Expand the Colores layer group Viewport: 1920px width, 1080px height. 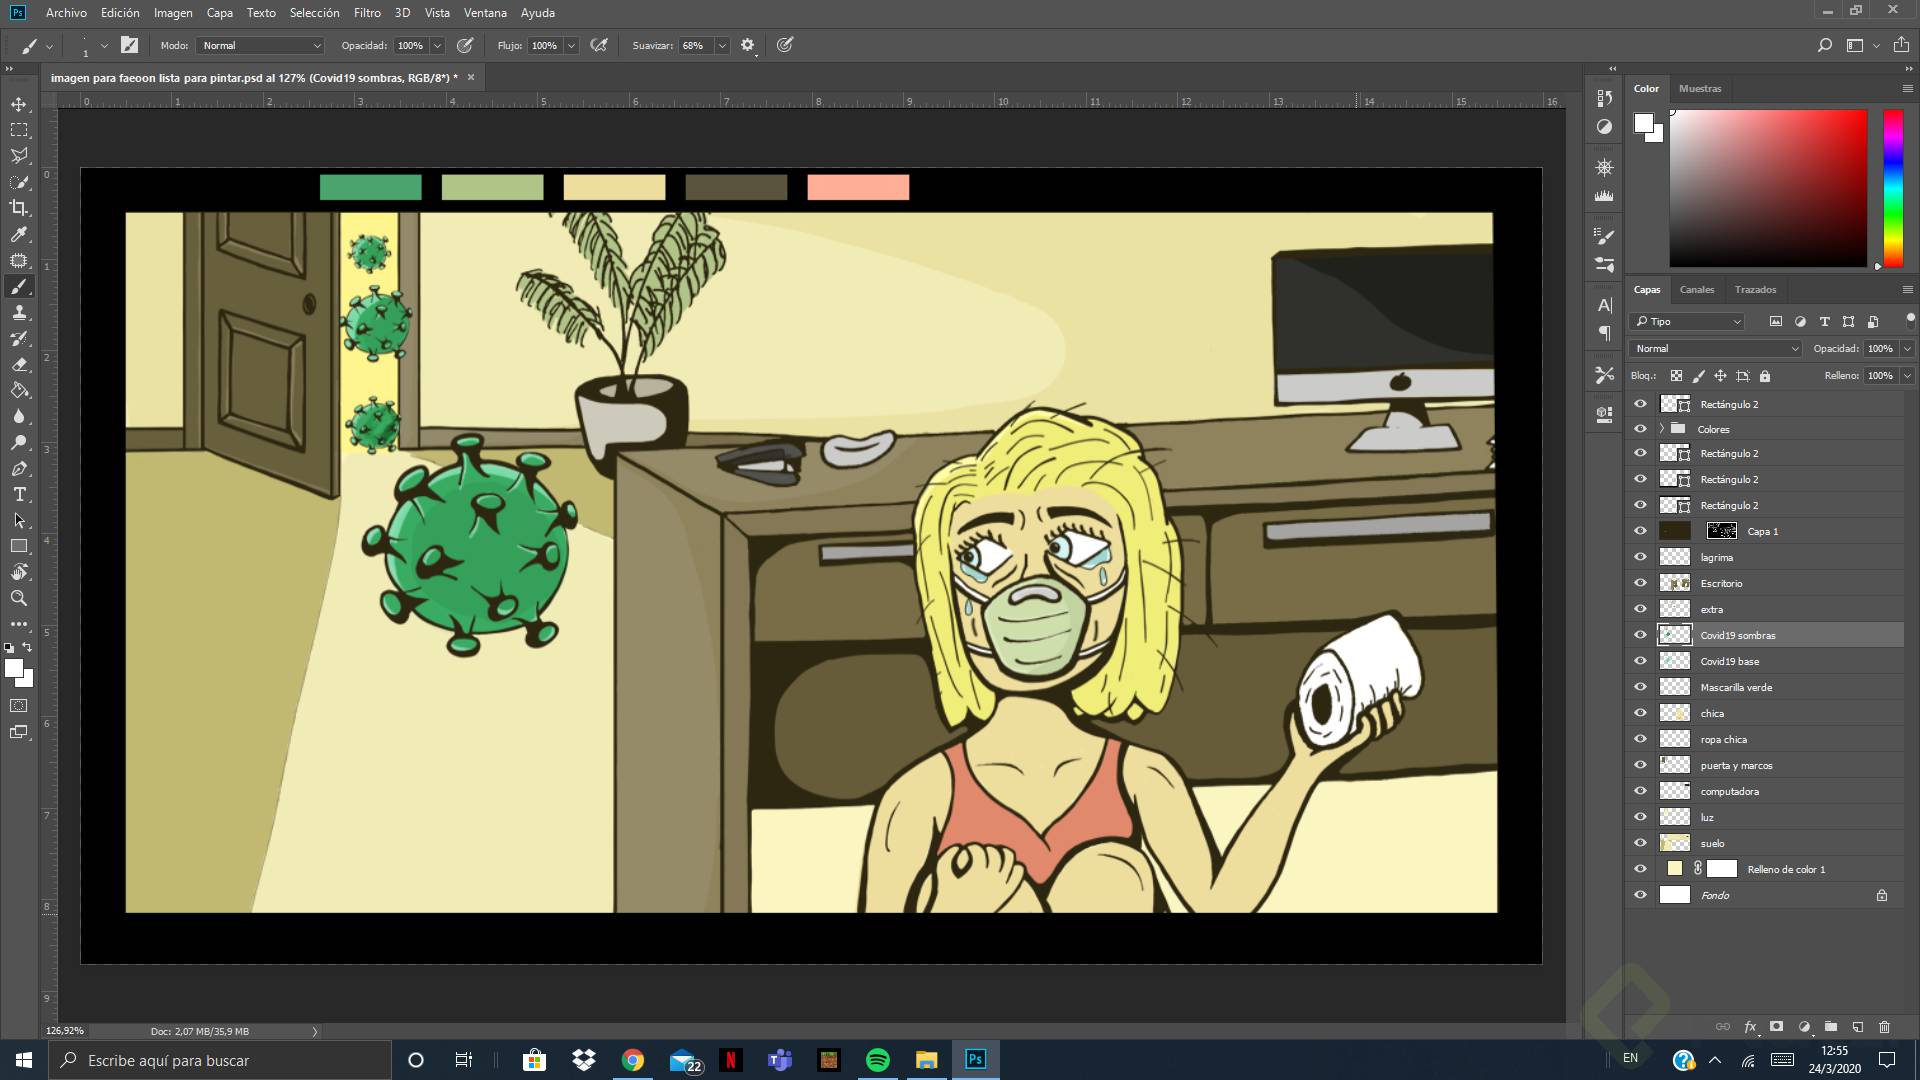[x=1662, y=429]
